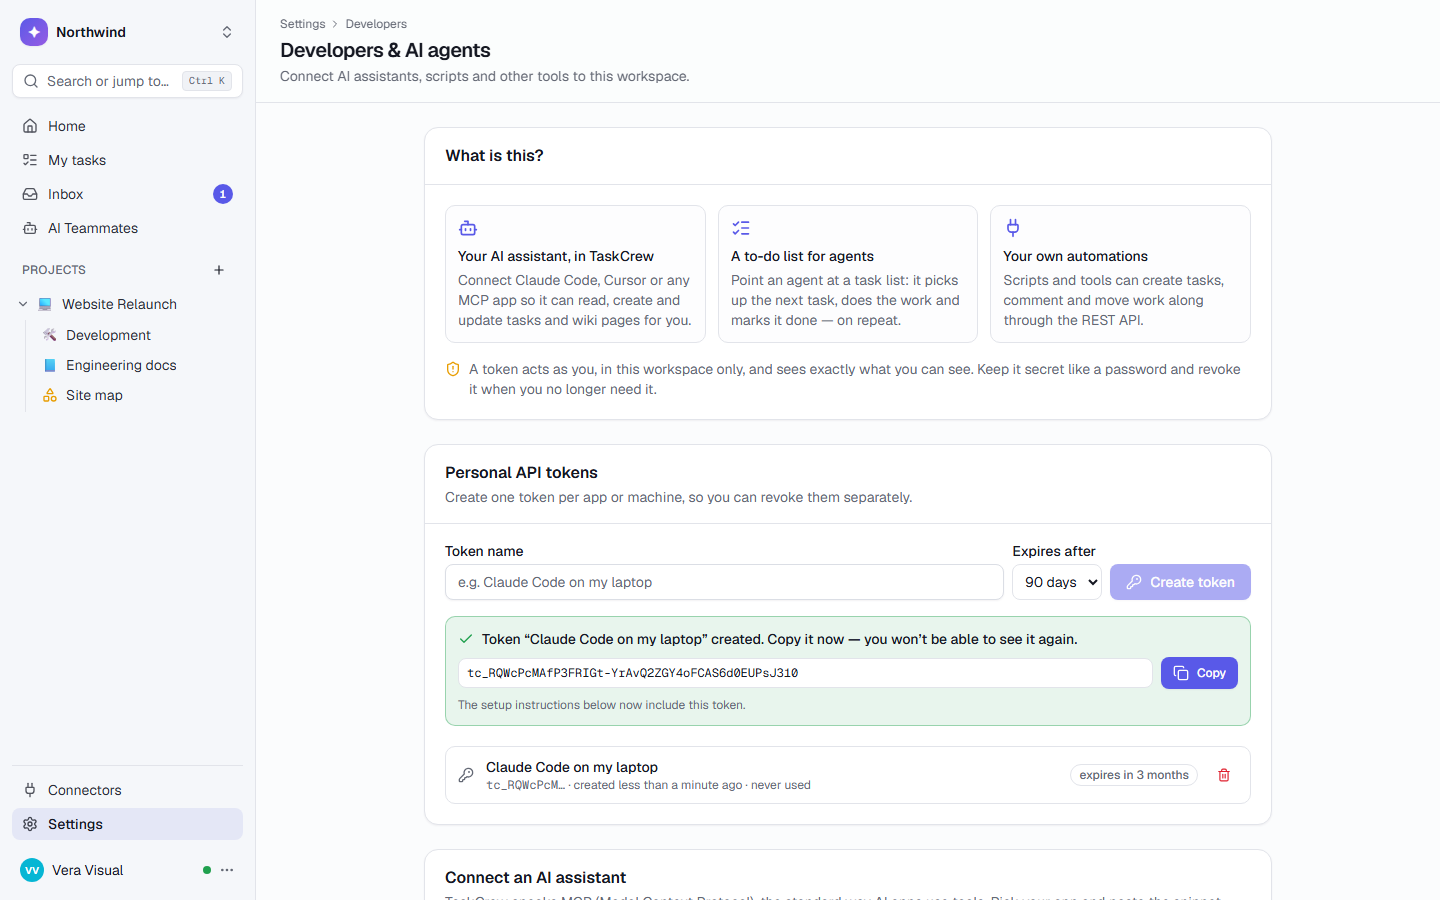Click the Connectors plug icon
Image resolution: width=1440 pixels, height=900 pixels.
30,790
